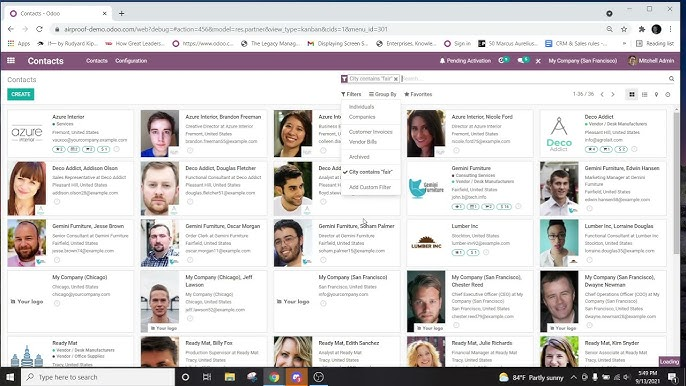Screen dimensions: 686x386
Task: Open the CRM & Sales rules bookmark
Action: coord(576,43)
